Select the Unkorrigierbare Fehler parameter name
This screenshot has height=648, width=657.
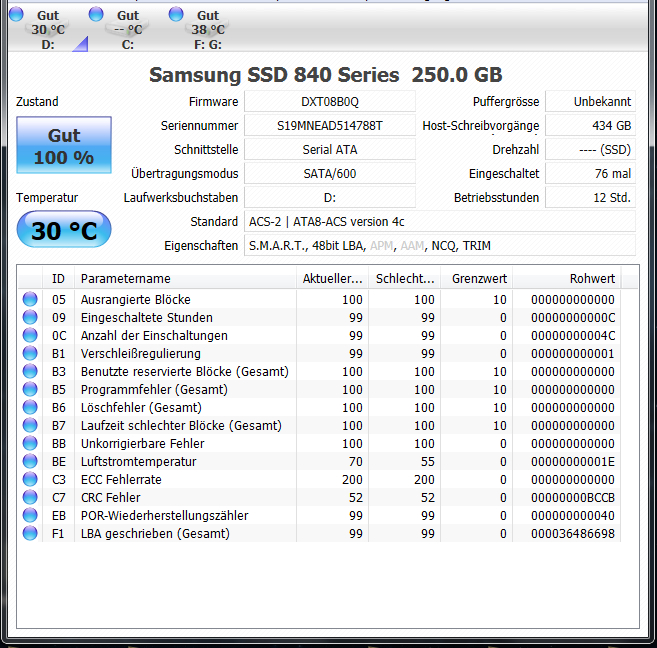(x=142, y=444)
